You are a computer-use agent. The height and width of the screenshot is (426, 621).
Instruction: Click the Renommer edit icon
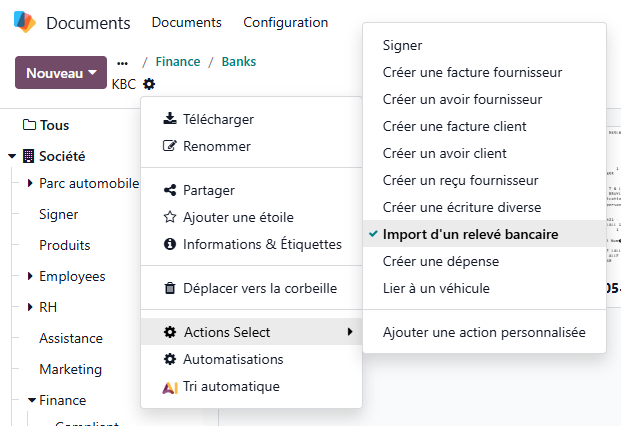click(169, 146)
